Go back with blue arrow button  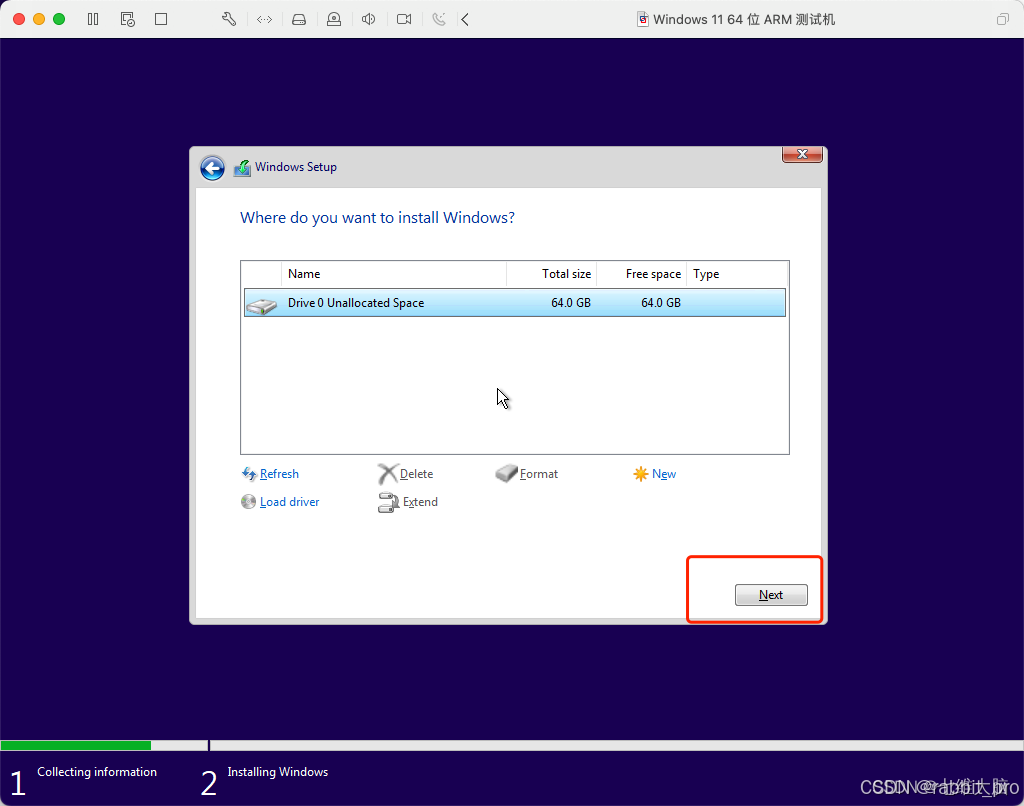tap(212, 168)
